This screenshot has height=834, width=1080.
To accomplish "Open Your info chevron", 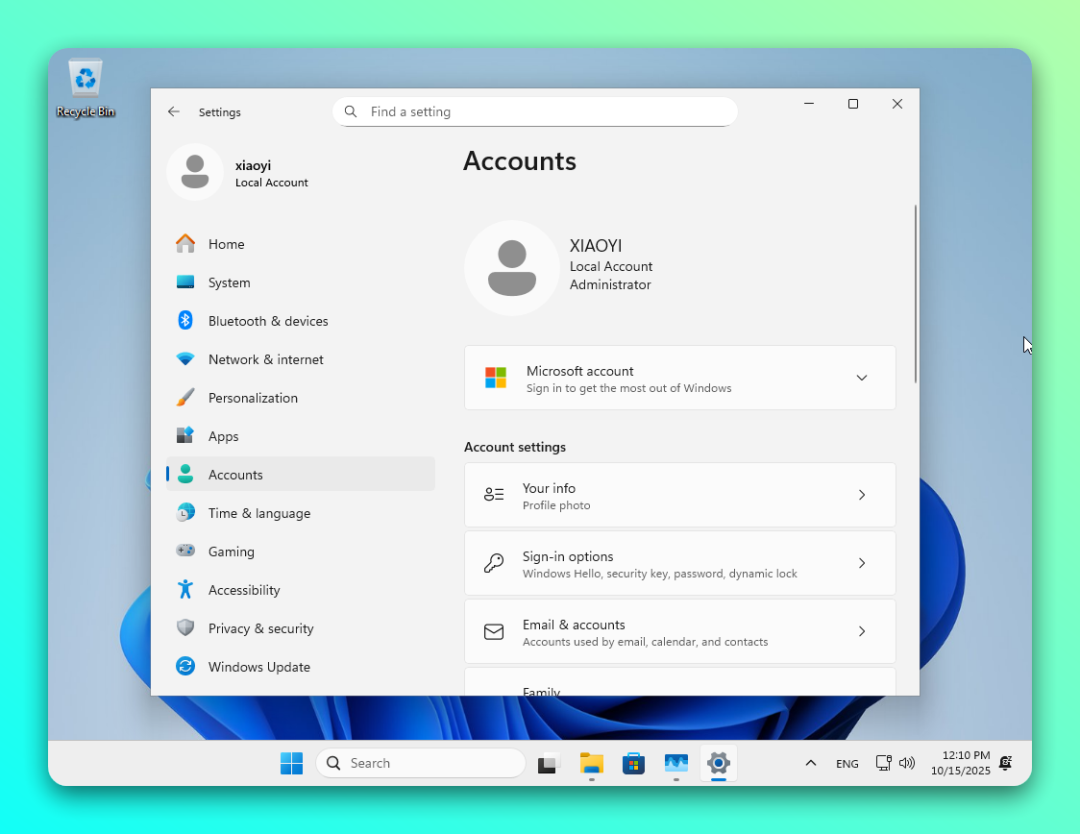I will coord(861,495).
